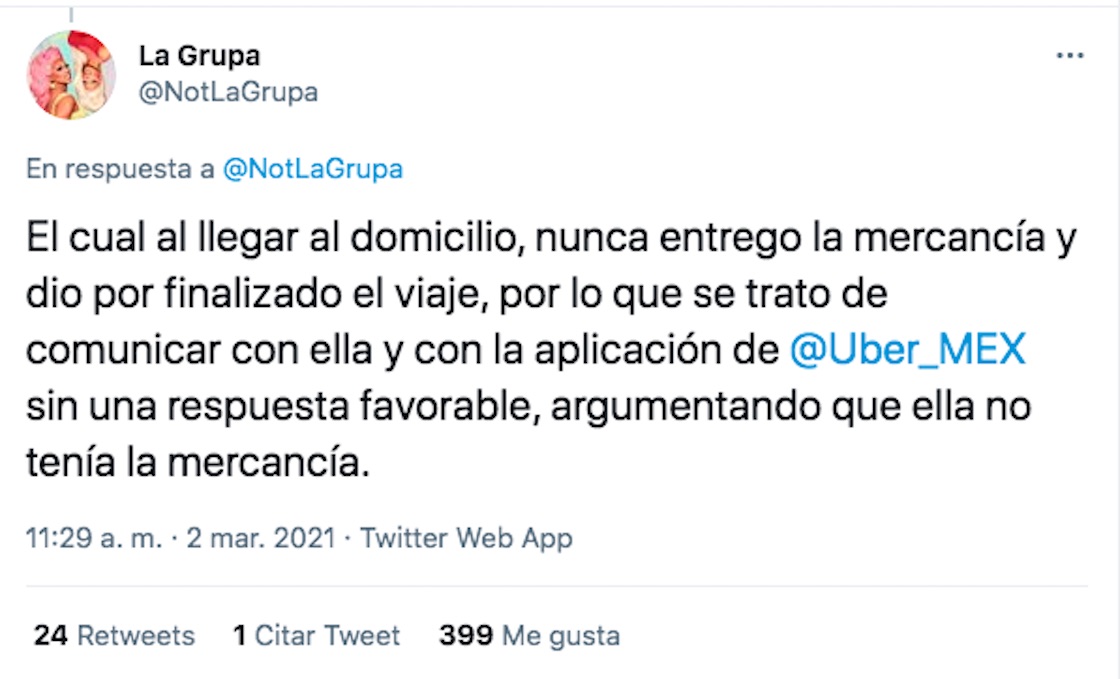Open the La Grupa display name
Screen dimensions: 1120x679
(x=199, y=56)
